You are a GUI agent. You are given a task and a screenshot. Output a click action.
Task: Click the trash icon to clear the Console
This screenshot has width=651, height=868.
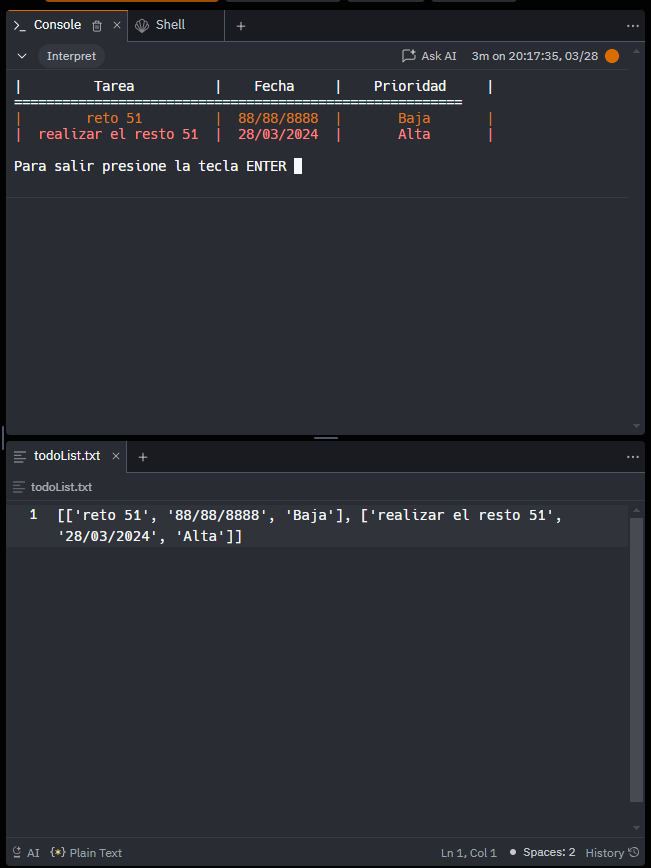pos(95,25)
